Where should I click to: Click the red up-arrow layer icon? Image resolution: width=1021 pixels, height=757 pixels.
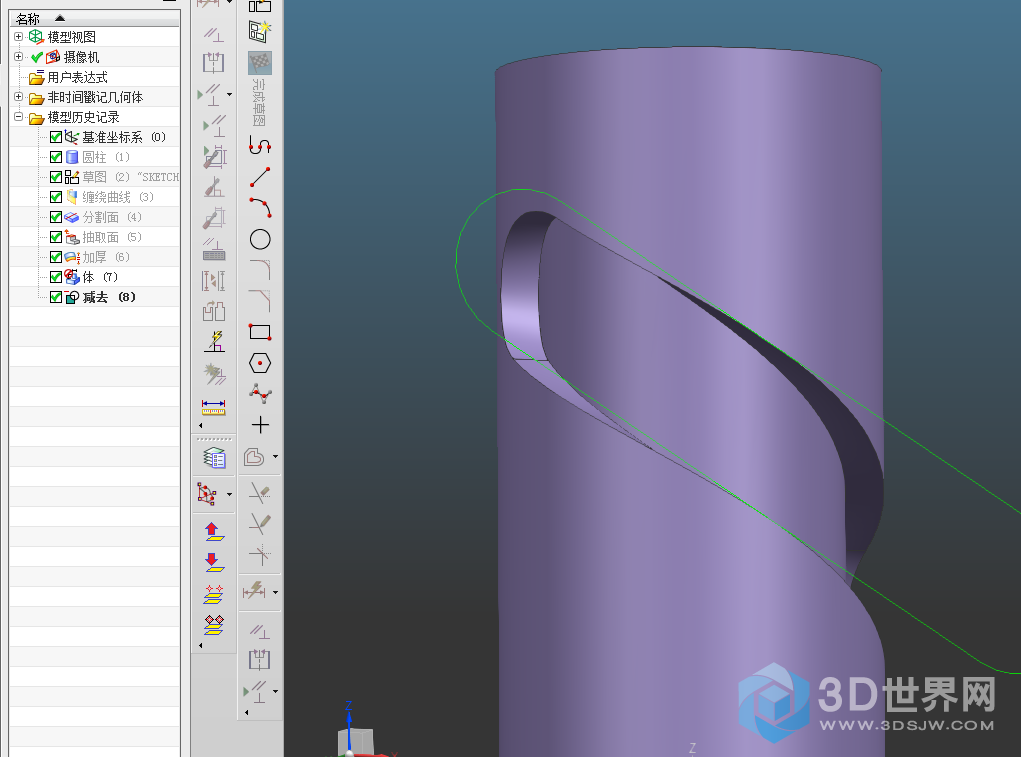tap(214, 532)
